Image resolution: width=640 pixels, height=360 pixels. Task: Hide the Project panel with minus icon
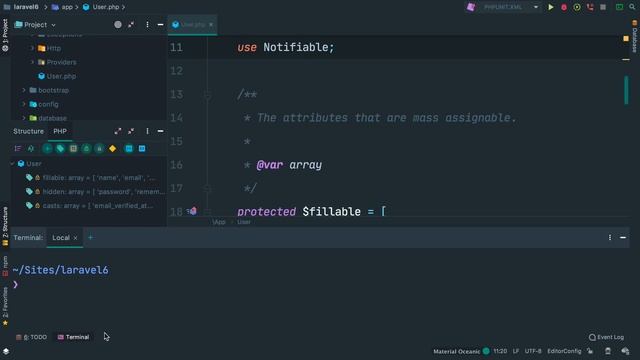[160, 24]
